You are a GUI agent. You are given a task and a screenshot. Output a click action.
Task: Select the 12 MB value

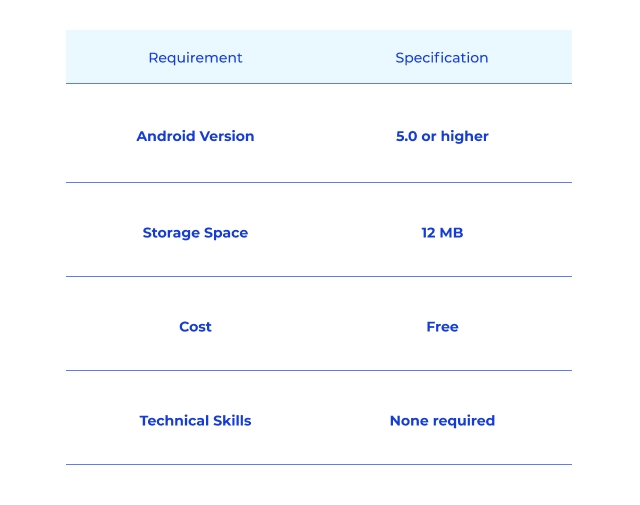pyautogui.click(x=442, y=233)
